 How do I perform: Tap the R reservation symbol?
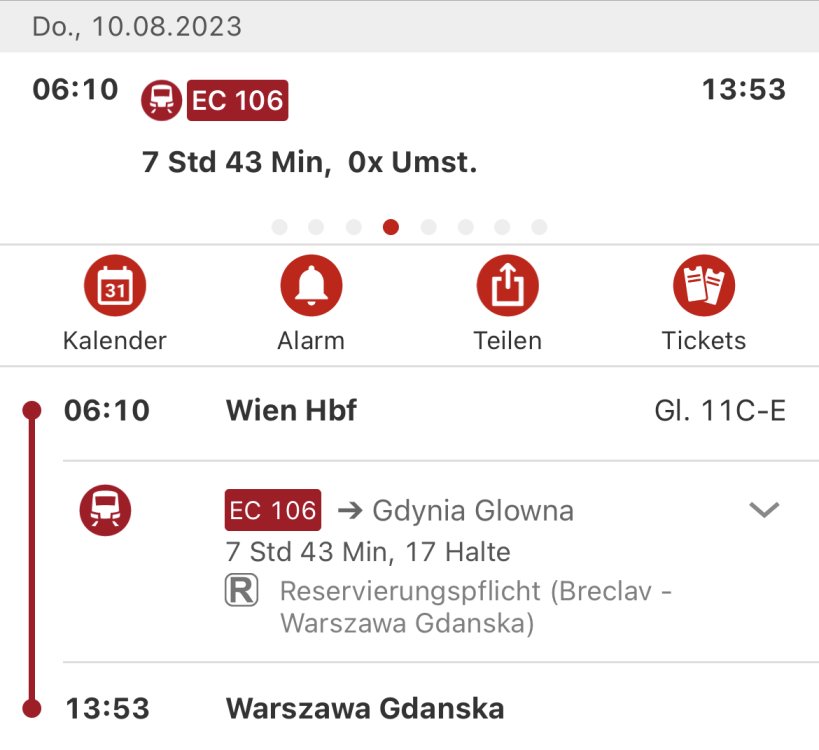(x=241, y=591)
